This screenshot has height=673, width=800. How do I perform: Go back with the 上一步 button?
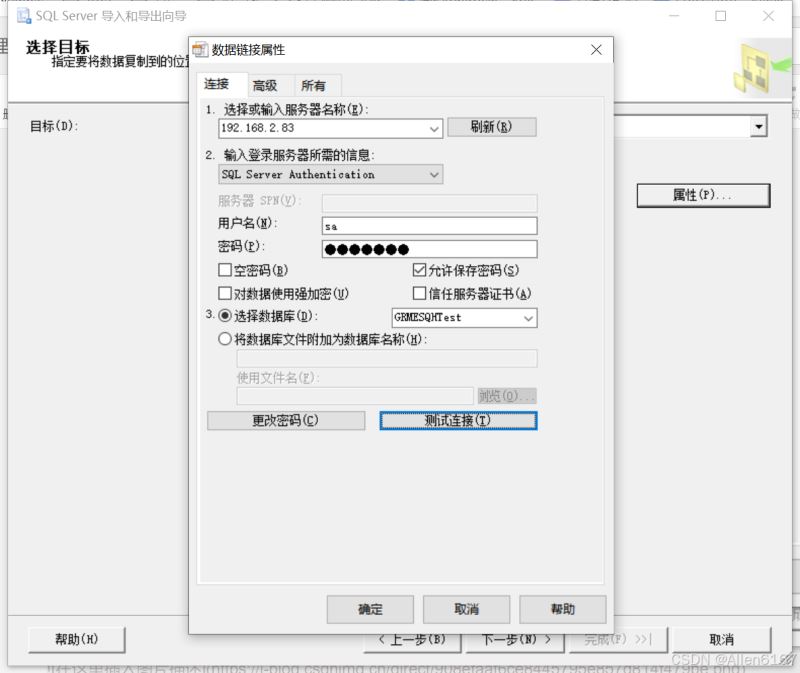(412, 640)
